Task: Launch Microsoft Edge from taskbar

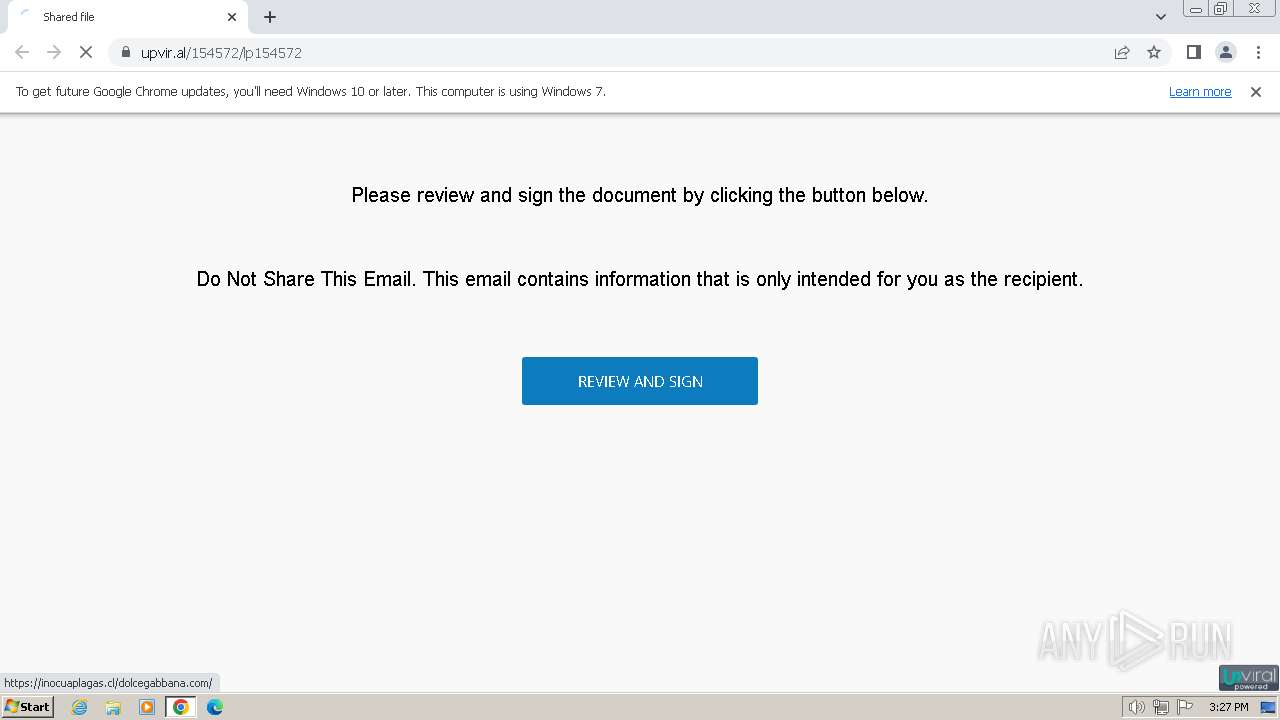Action: click(x=214, y=707)
